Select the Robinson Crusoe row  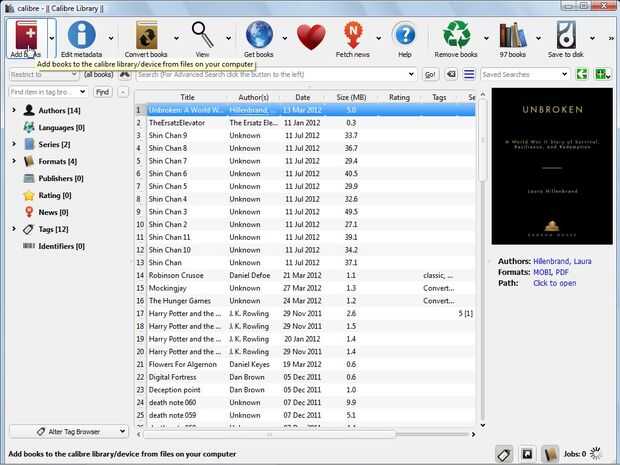(x=304, y=275)
